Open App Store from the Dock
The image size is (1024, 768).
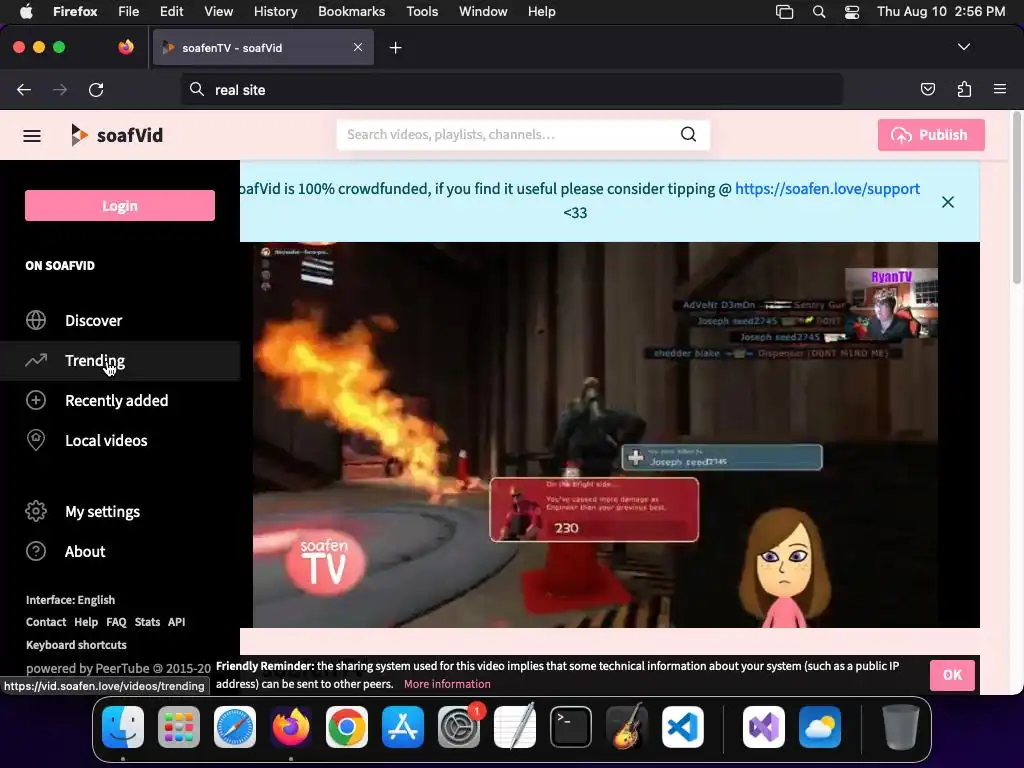tap(403, 727)
